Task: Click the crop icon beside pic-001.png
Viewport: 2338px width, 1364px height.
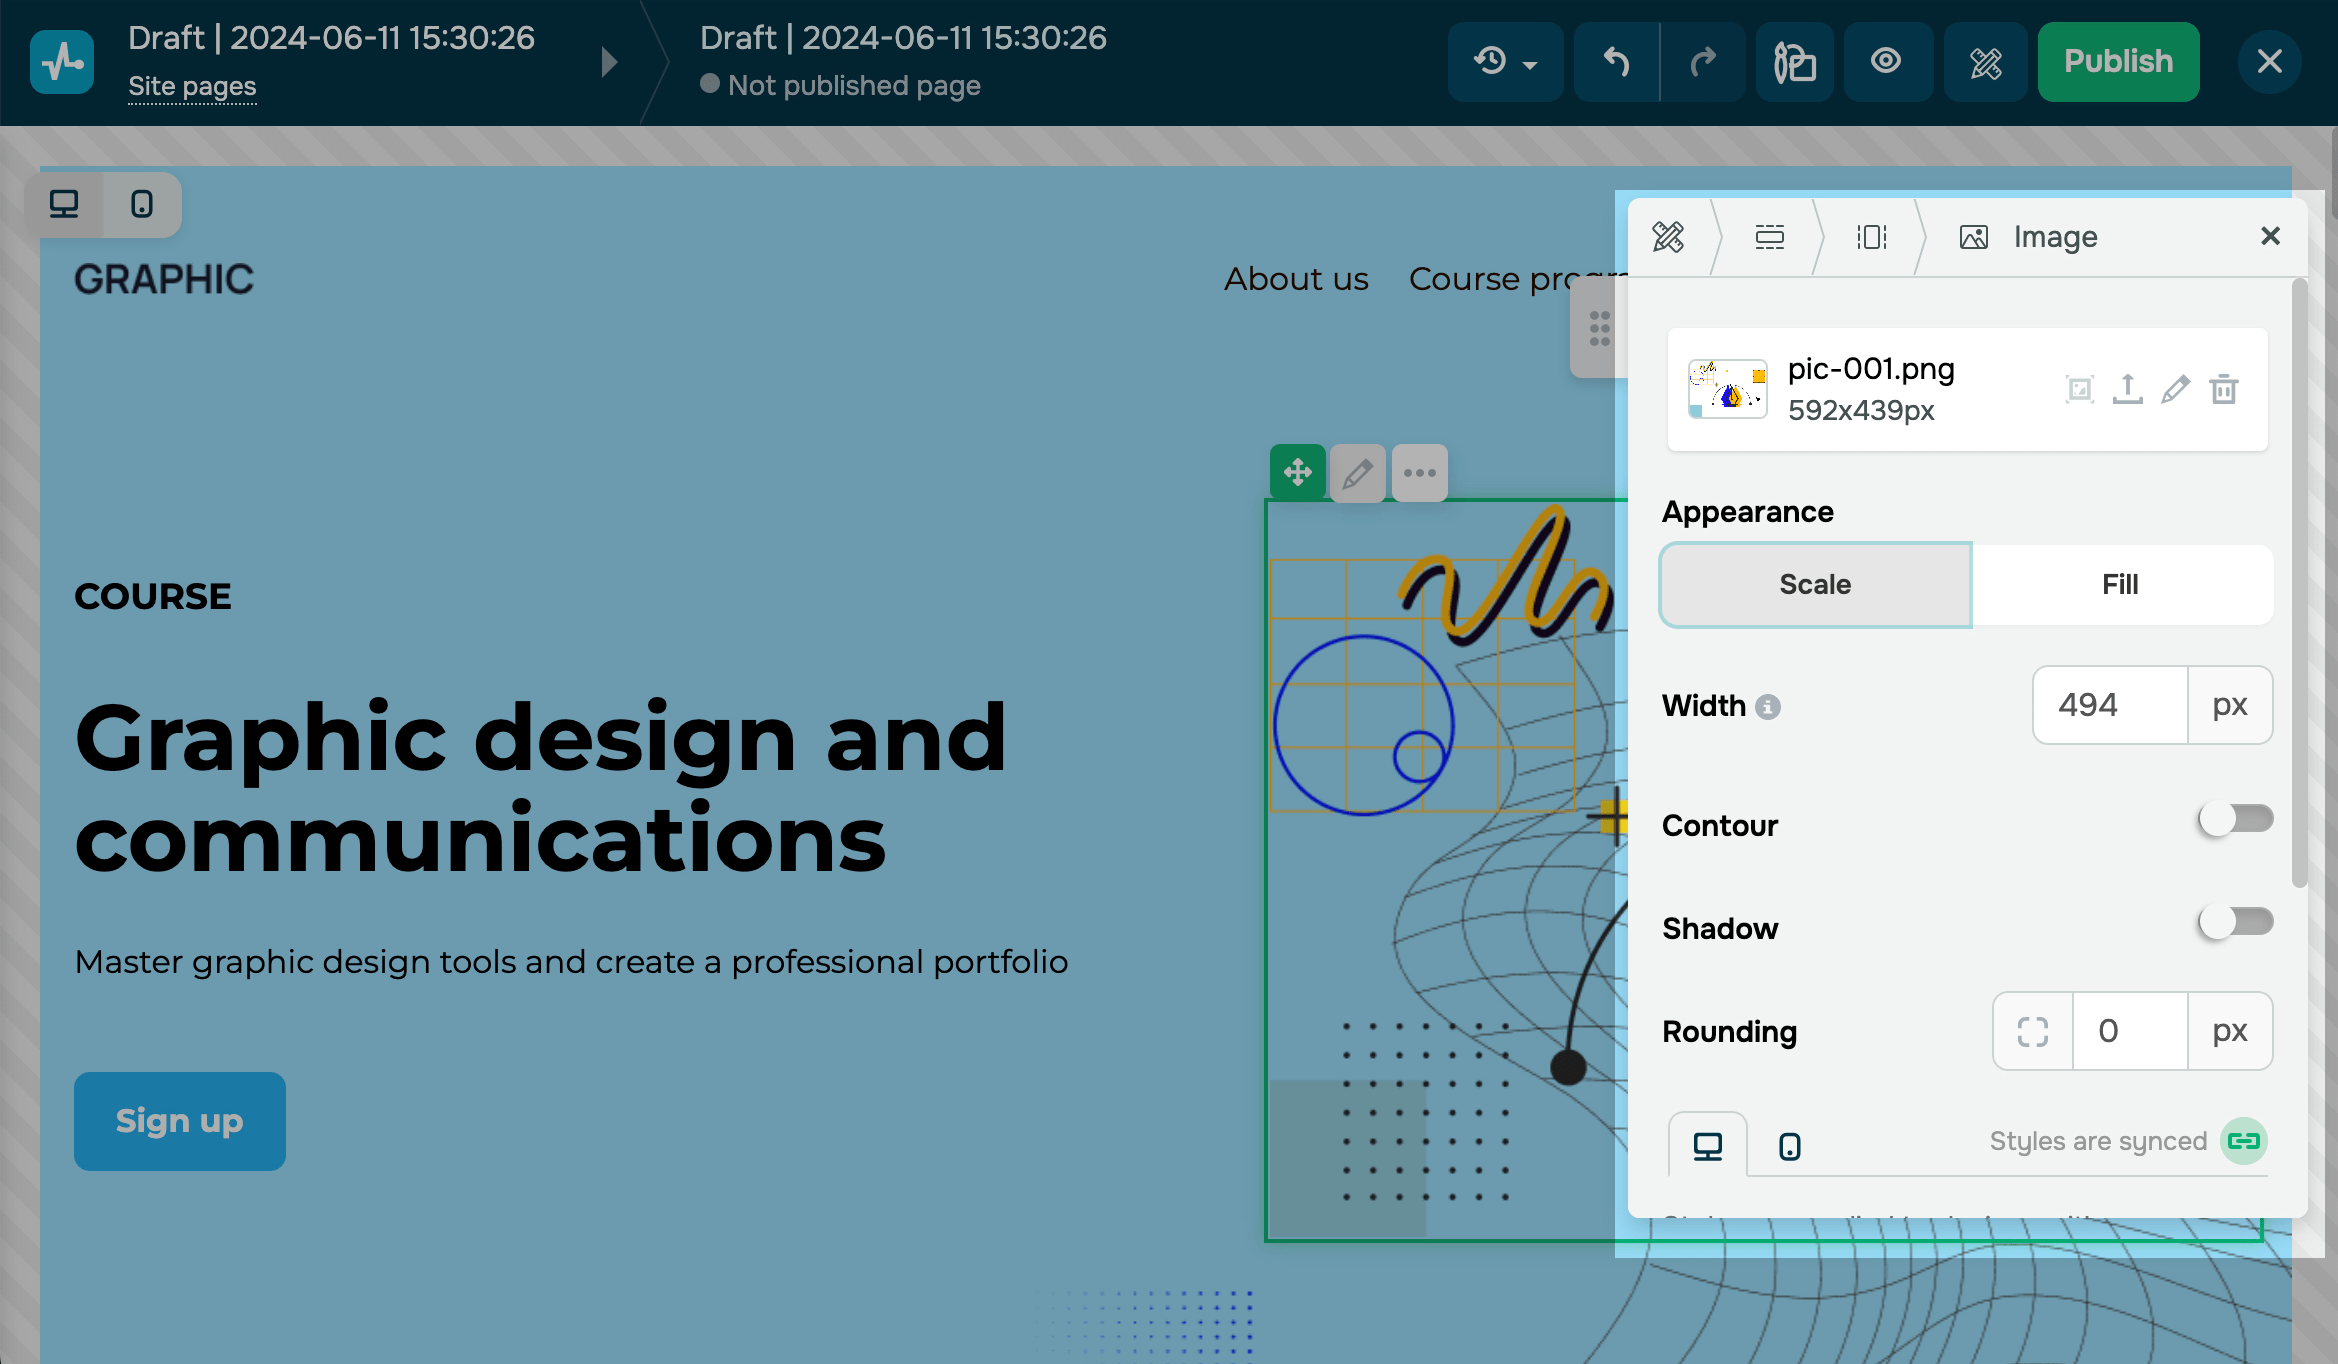Action: pos(2079,389)
